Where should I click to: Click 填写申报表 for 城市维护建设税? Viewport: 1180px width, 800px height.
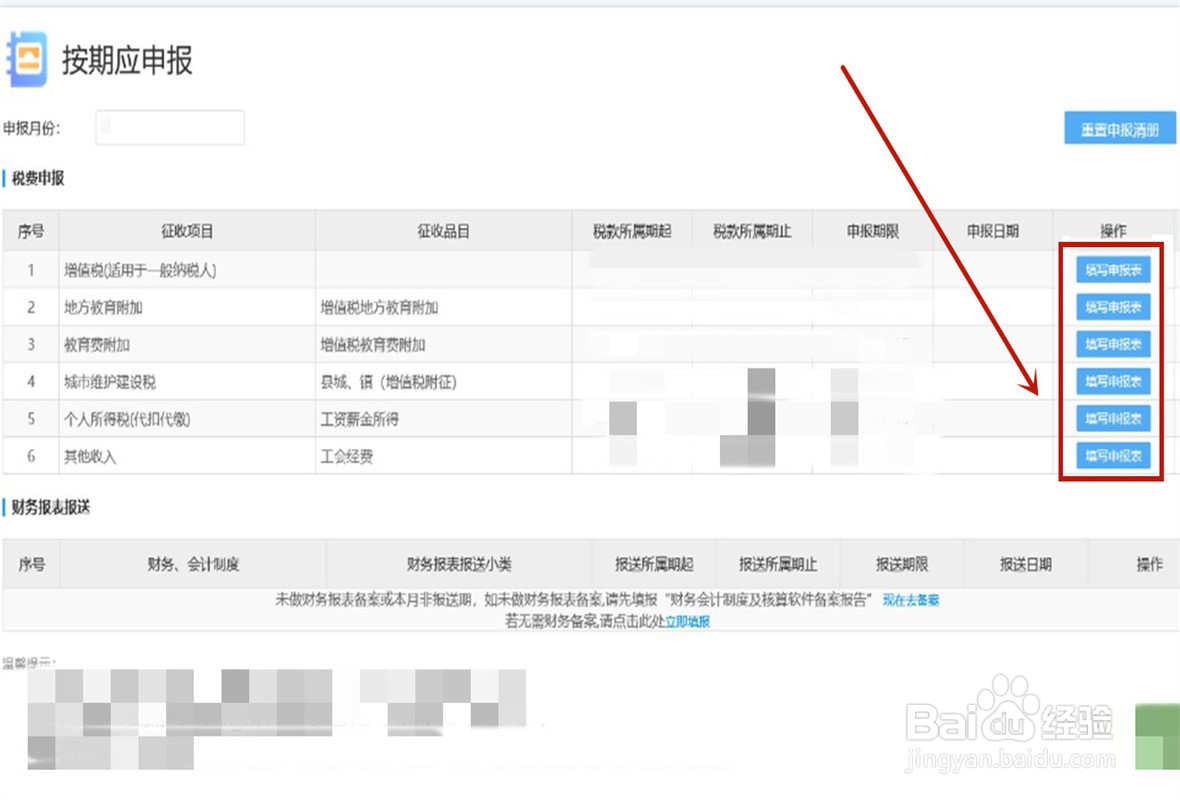click(1112, 381)
